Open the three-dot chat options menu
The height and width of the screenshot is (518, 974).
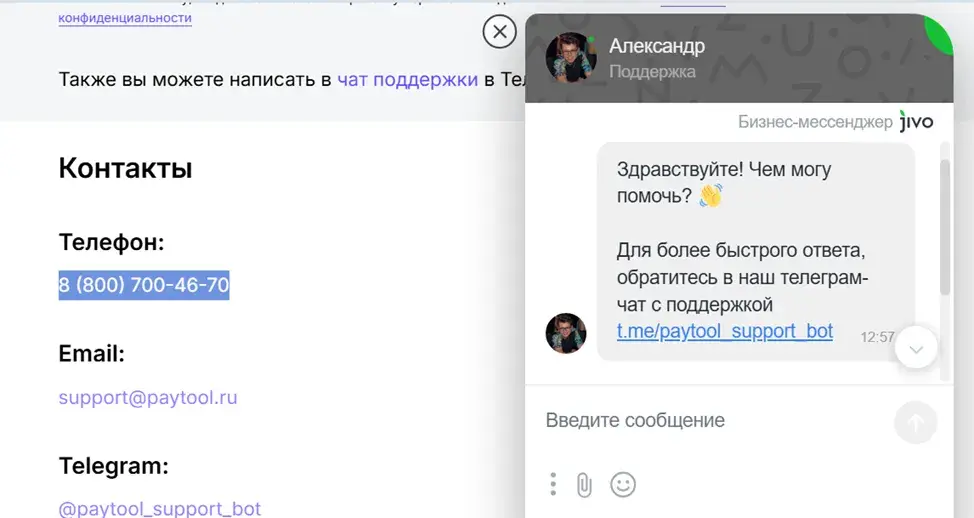553,484
